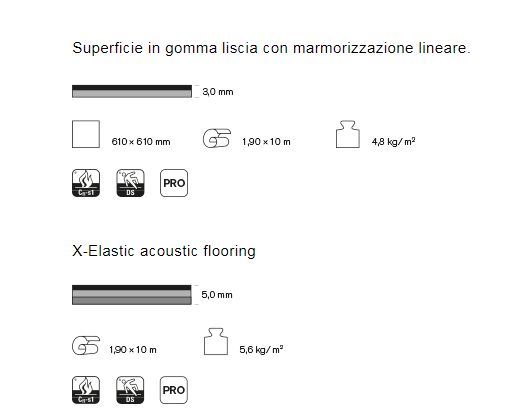Click the upper slip resistance DS icon
The width and height of the screenshot is (524, 420).
coord(130,183)
